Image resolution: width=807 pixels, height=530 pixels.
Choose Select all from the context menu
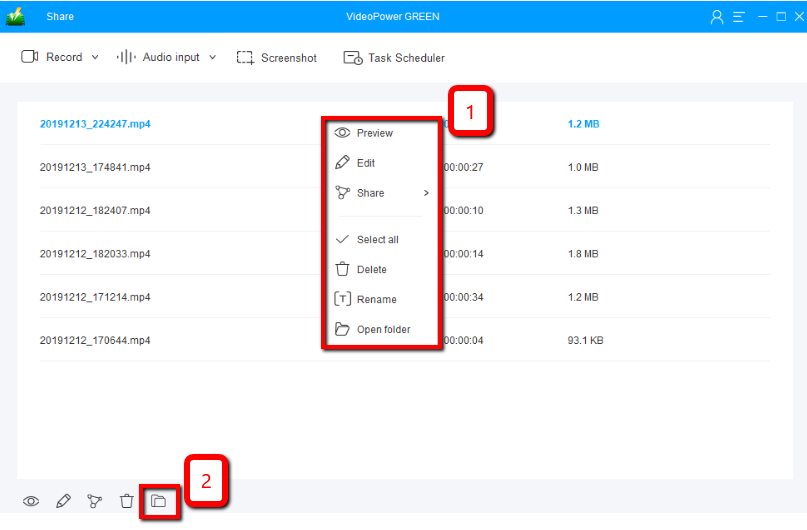[x=377, y=240]
